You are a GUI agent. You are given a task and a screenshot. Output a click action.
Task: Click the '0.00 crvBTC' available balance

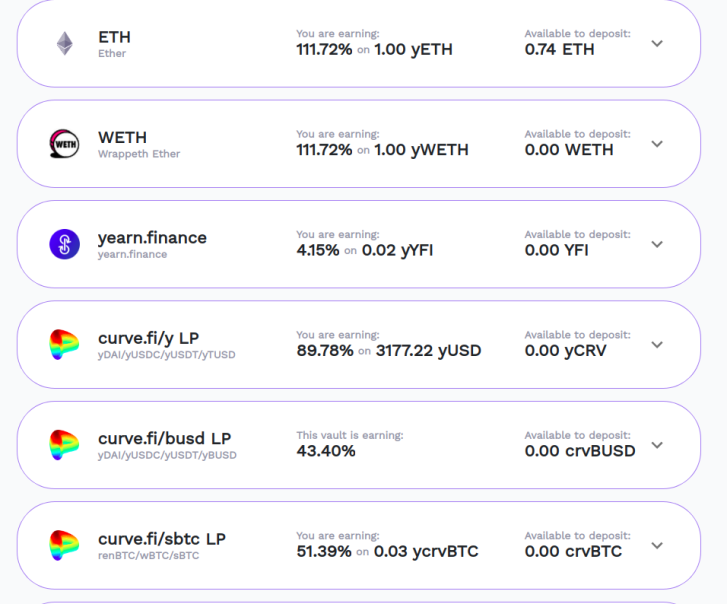pos(574,551)
